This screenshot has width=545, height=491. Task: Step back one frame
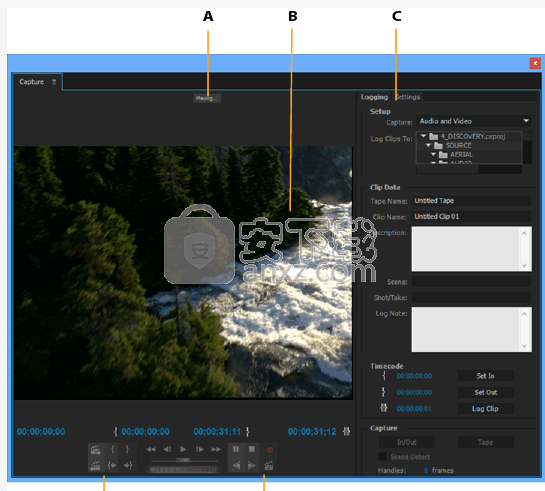click(x=168, y=449)
